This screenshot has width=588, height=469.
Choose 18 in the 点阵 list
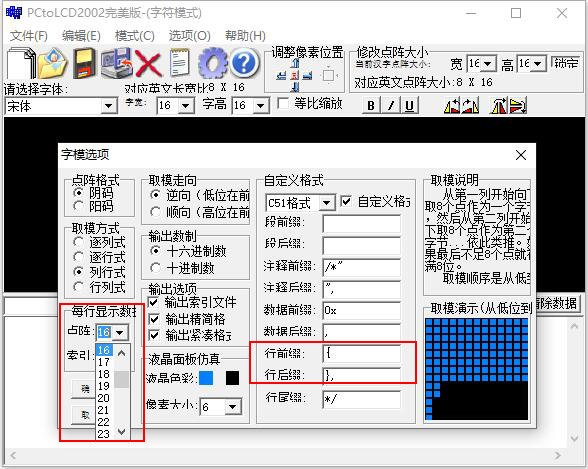click(x=104, y=374)
